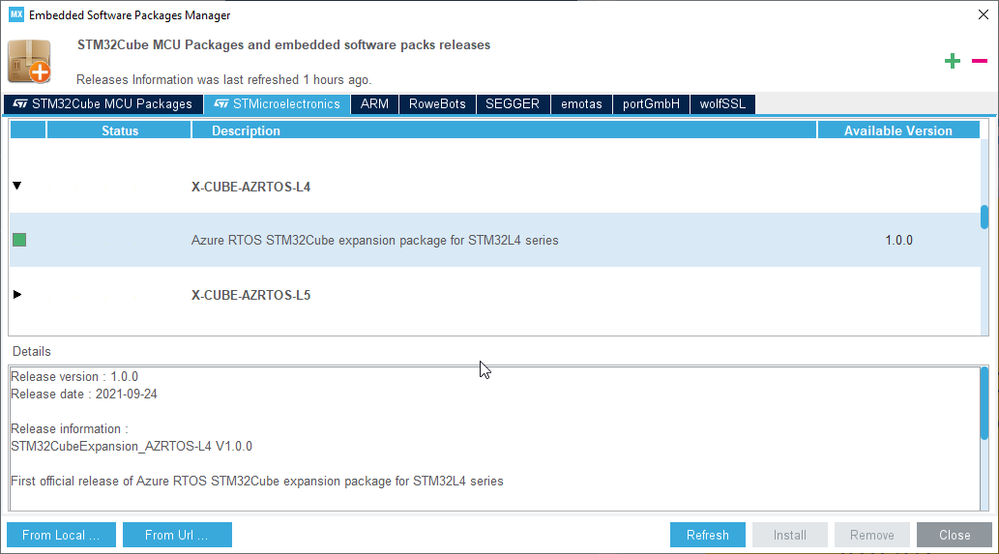Switch to the SEGGER tab
This screenshot has height=554, width=999.
512,104
